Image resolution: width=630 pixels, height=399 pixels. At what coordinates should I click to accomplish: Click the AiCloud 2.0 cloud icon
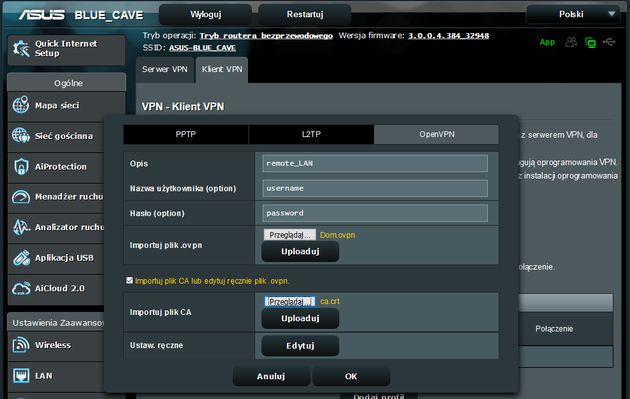21,289
